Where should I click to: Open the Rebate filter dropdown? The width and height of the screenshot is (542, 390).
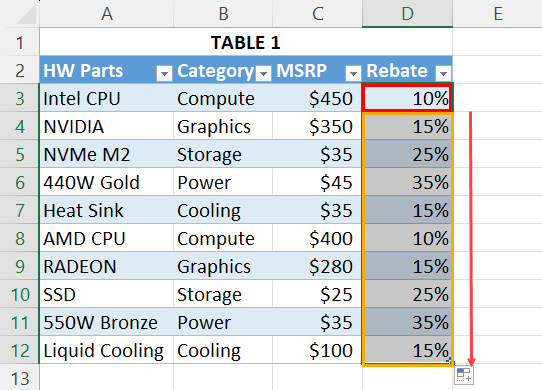tap(443, 73)
